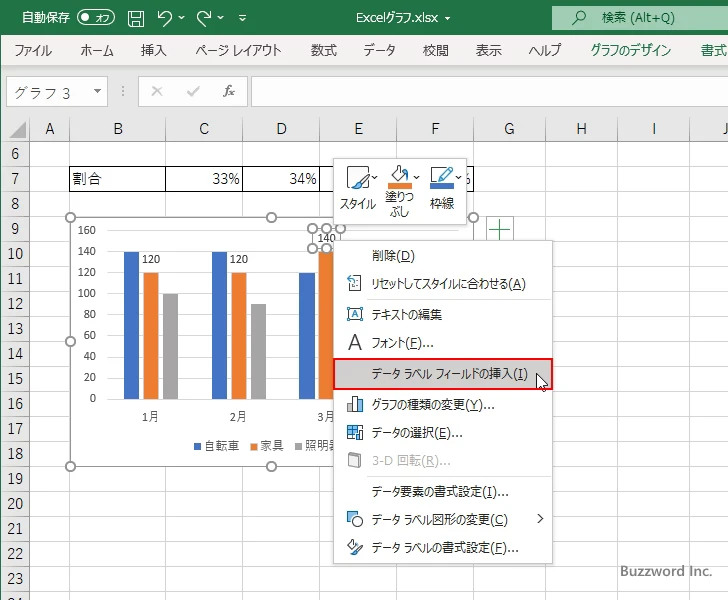Click the formula bar input area

pyautogui.click(x=489, y=92)
